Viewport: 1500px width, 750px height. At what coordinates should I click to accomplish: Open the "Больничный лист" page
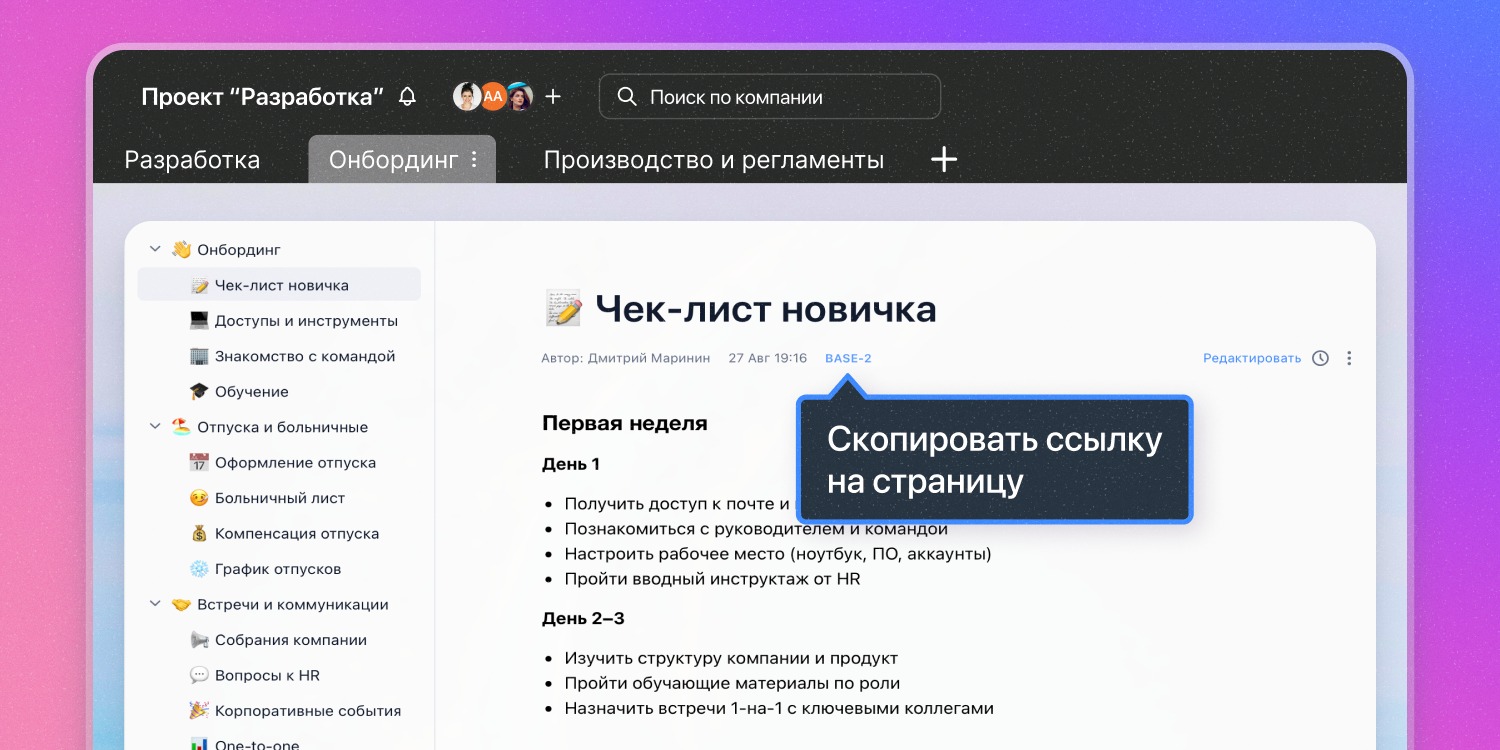coord(279,498)
